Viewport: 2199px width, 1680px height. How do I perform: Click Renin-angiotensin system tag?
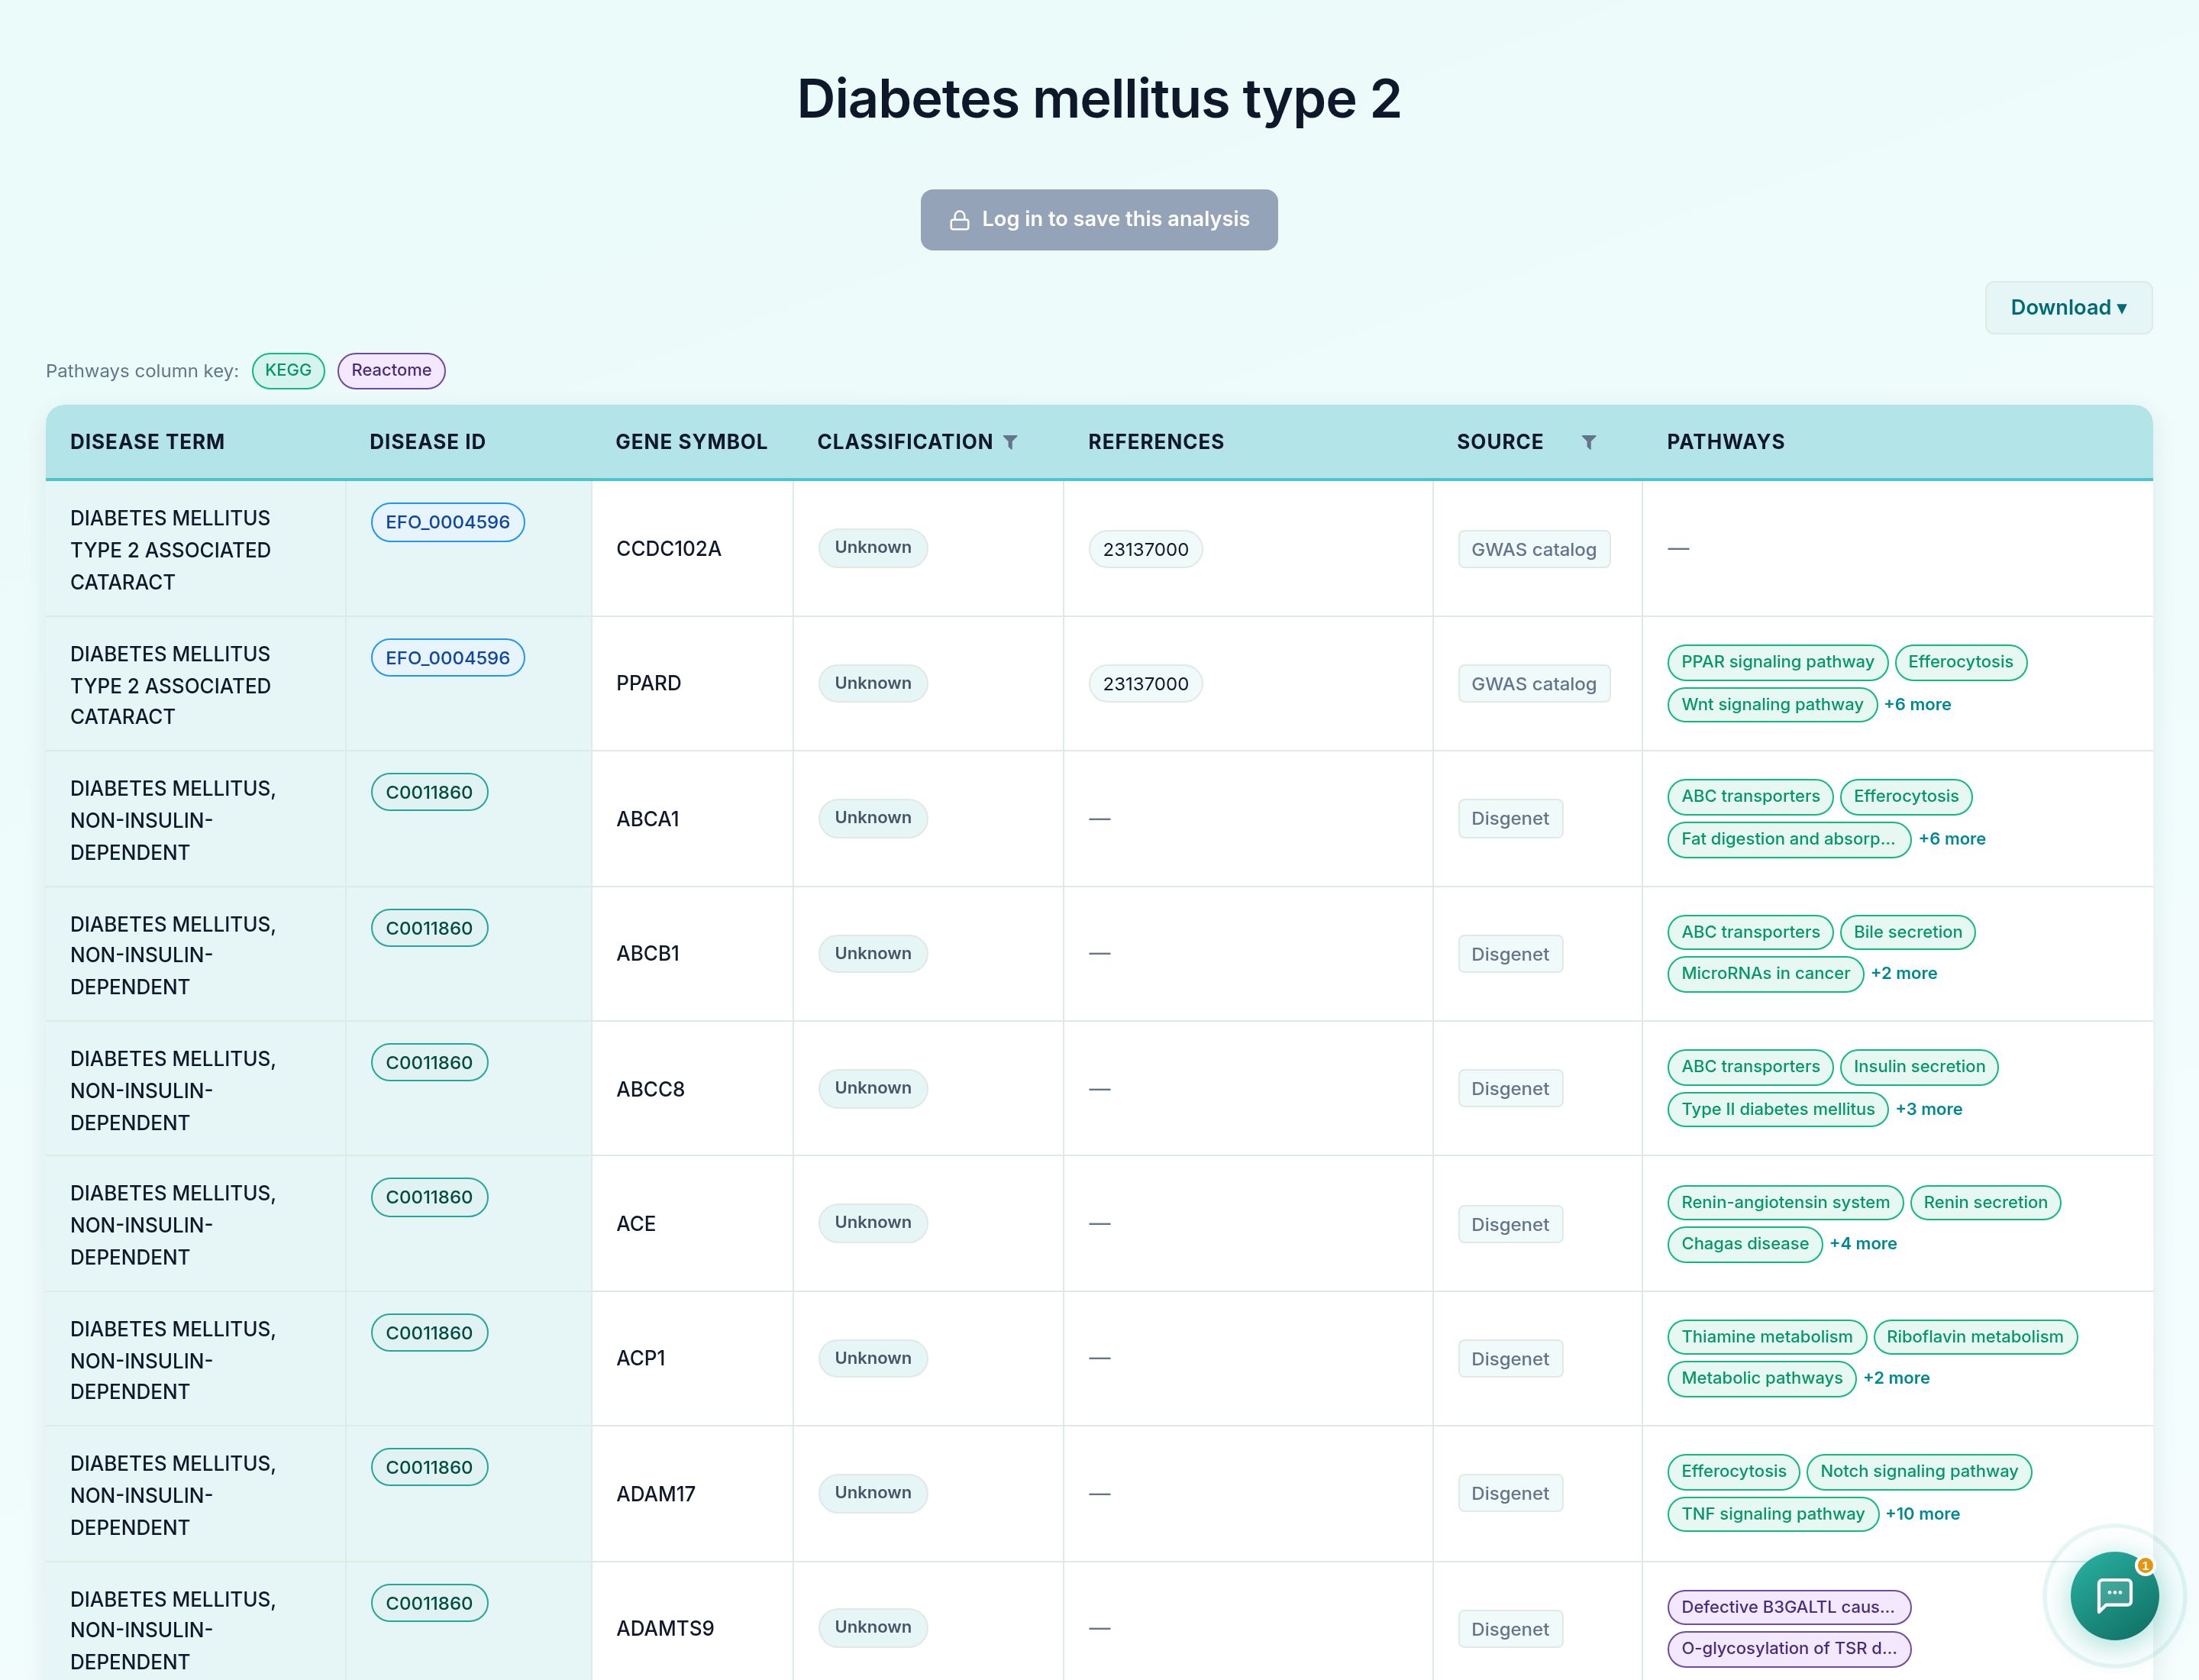click(1785, 1202)
